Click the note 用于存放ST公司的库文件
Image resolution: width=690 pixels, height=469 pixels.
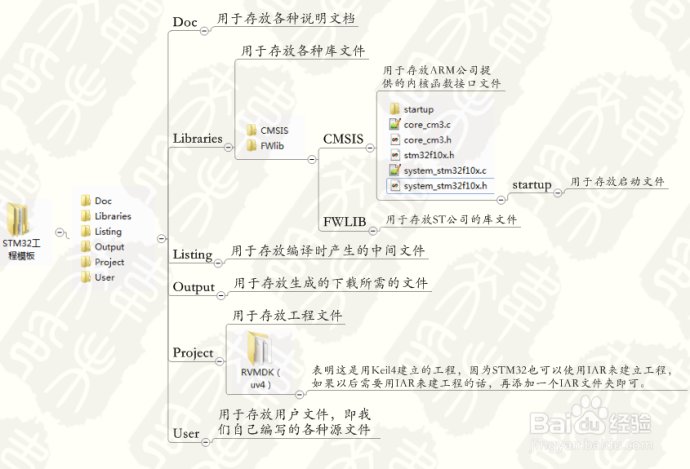451,220
